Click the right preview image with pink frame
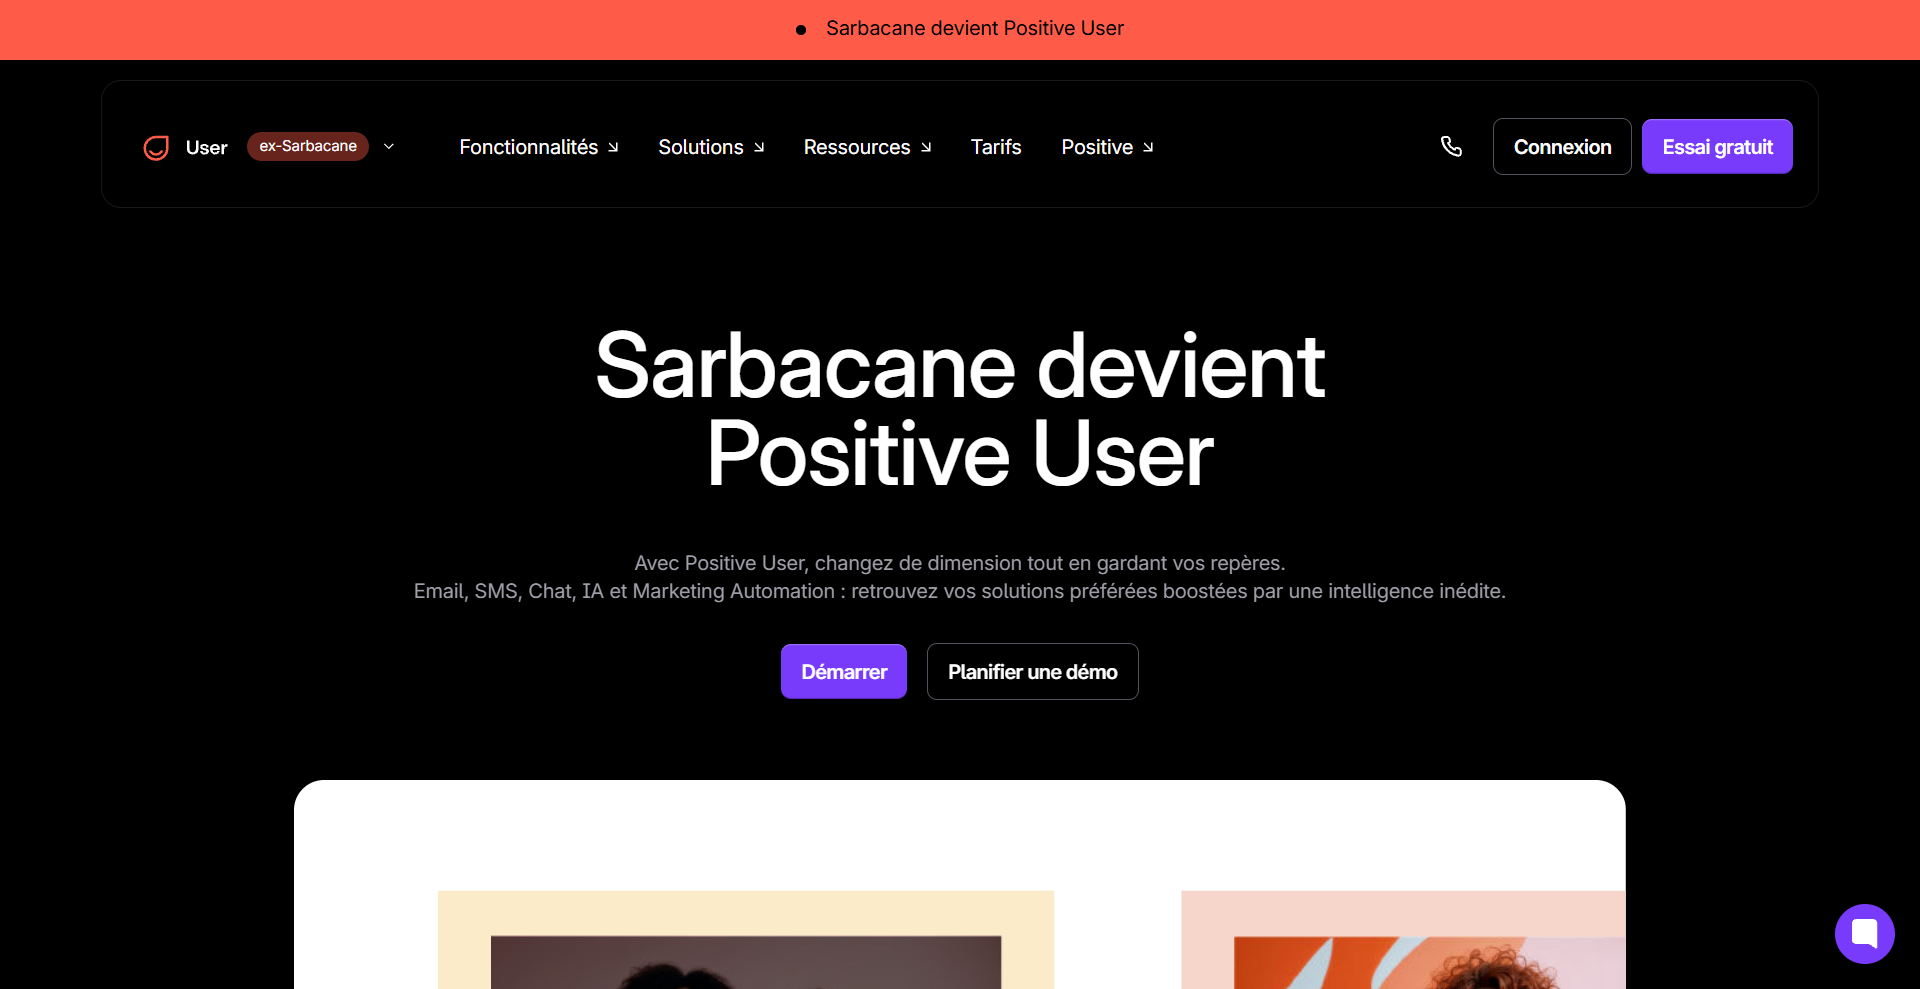The width and height of the screenshot is (1920, 989). pyautogui.click(x=1403, y=940)
